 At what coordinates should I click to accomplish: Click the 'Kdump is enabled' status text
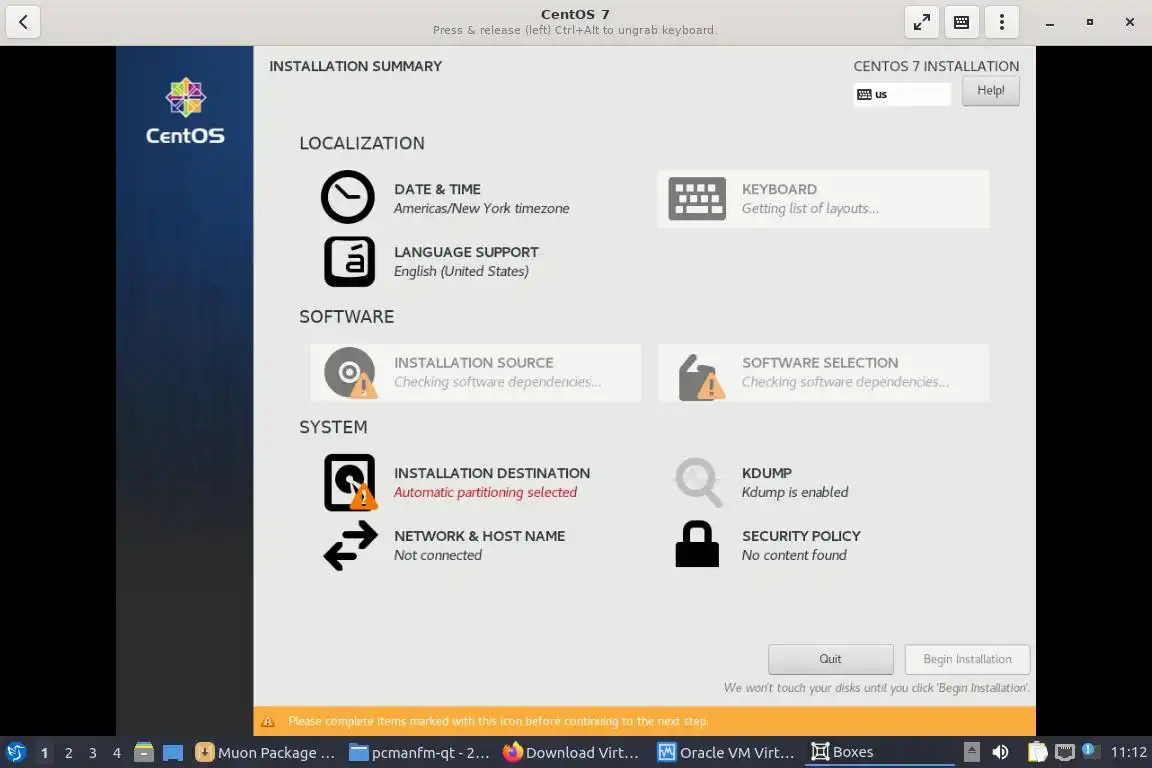[x=795, y=492]
